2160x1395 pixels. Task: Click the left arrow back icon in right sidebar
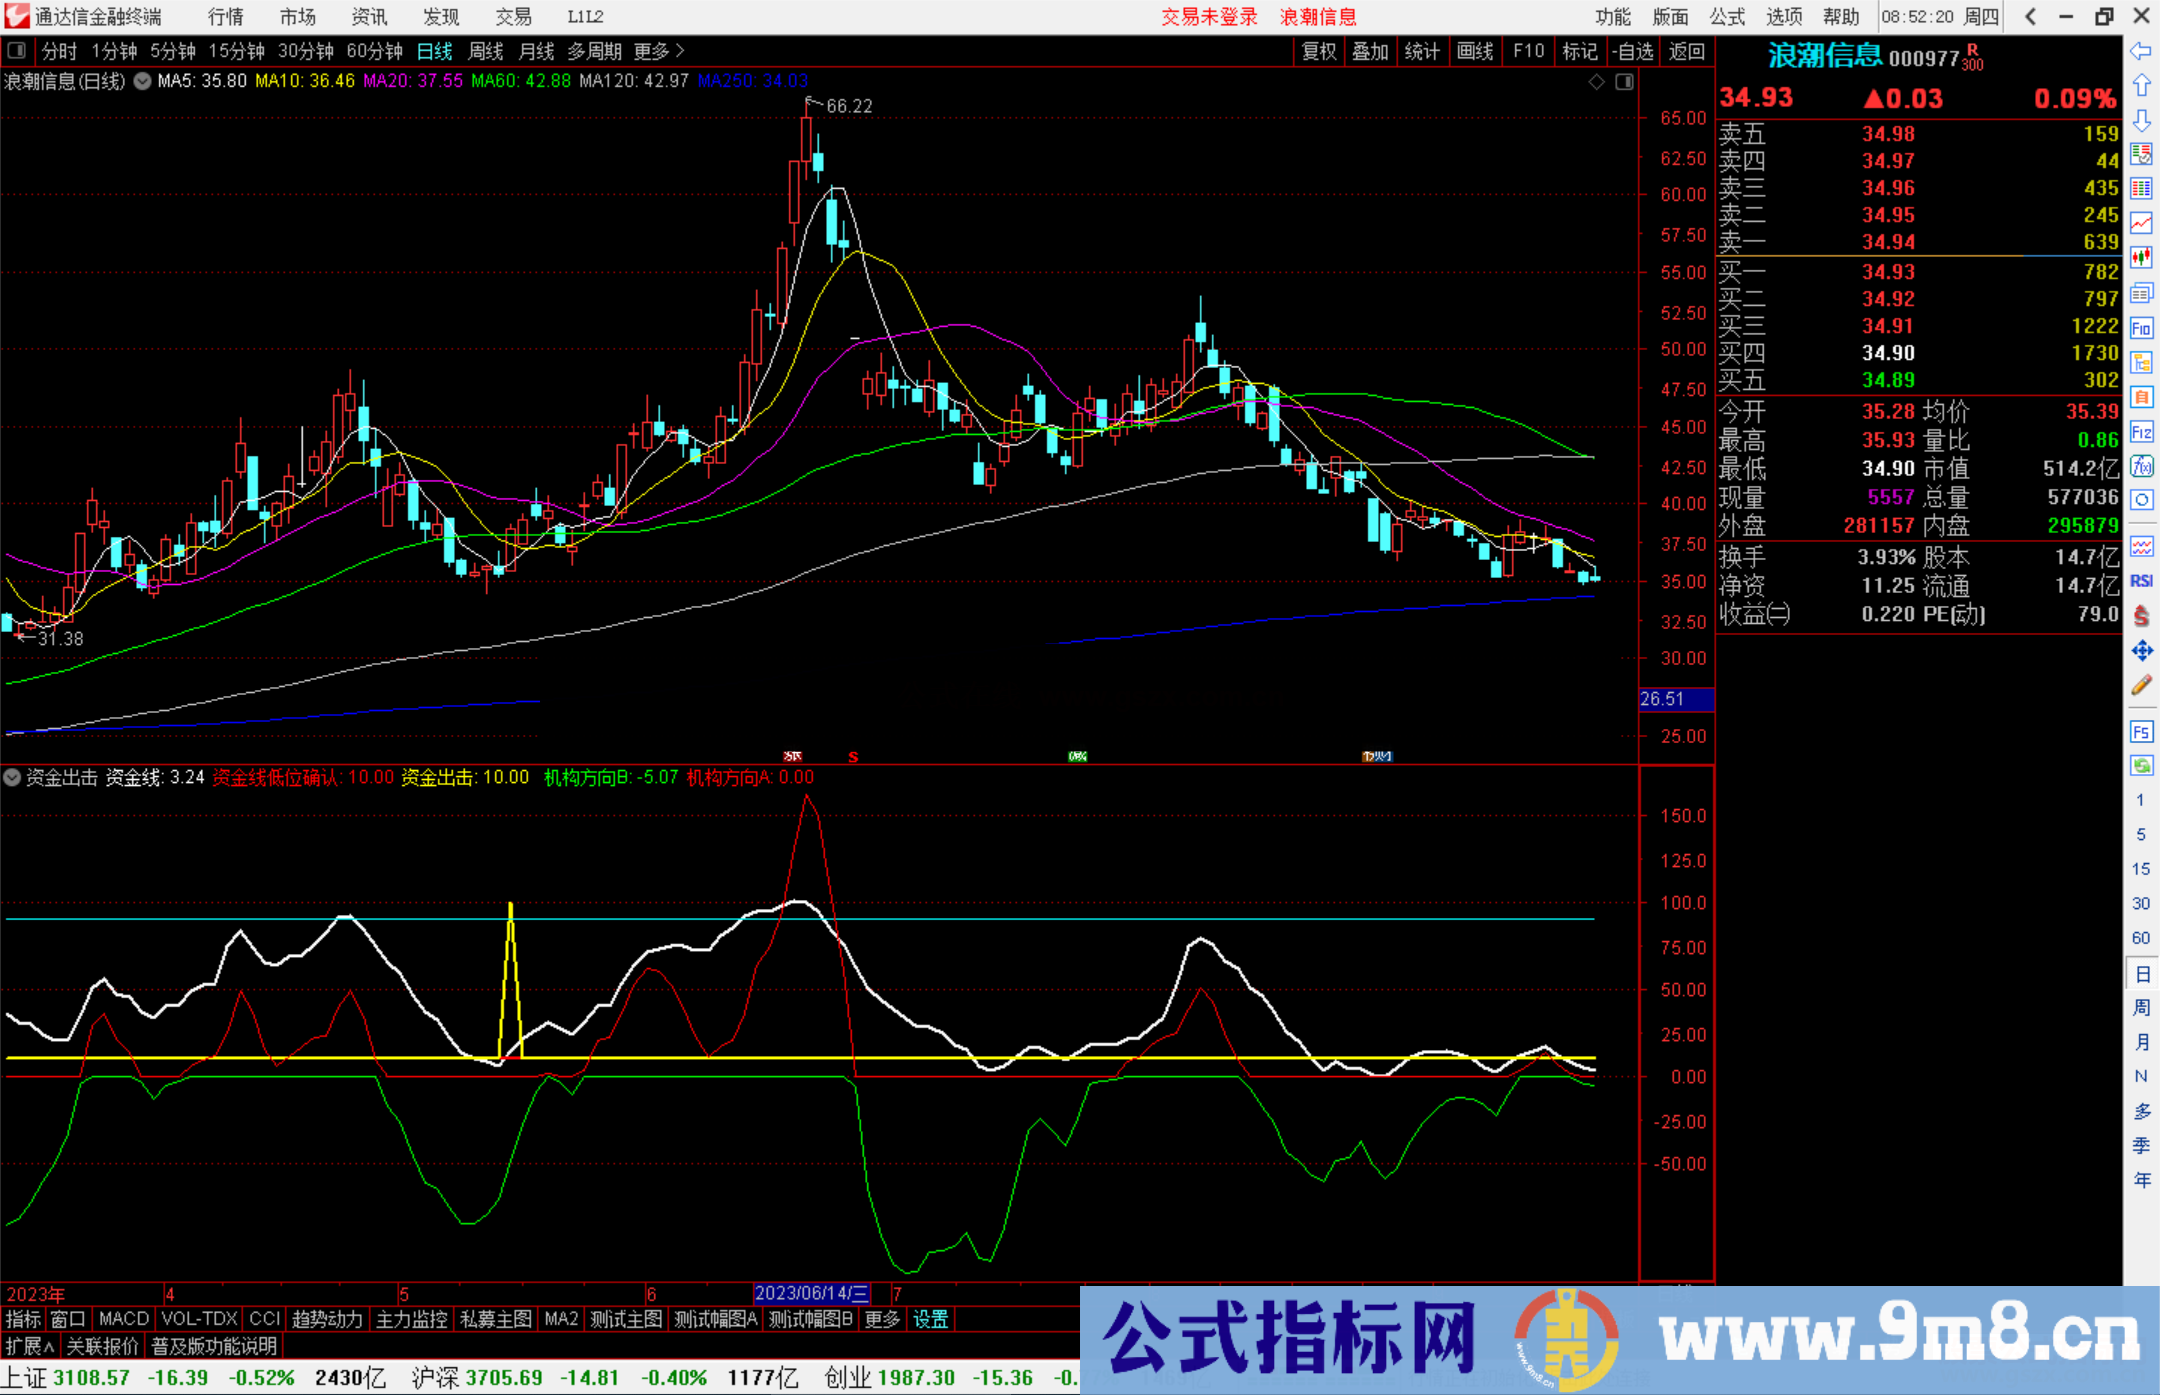click(x=2141, y=51)
